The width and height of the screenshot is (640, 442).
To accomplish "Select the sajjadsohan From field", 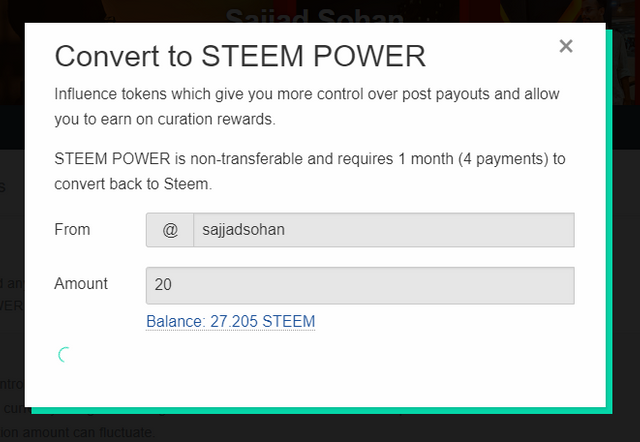I will tap(383, 230).
